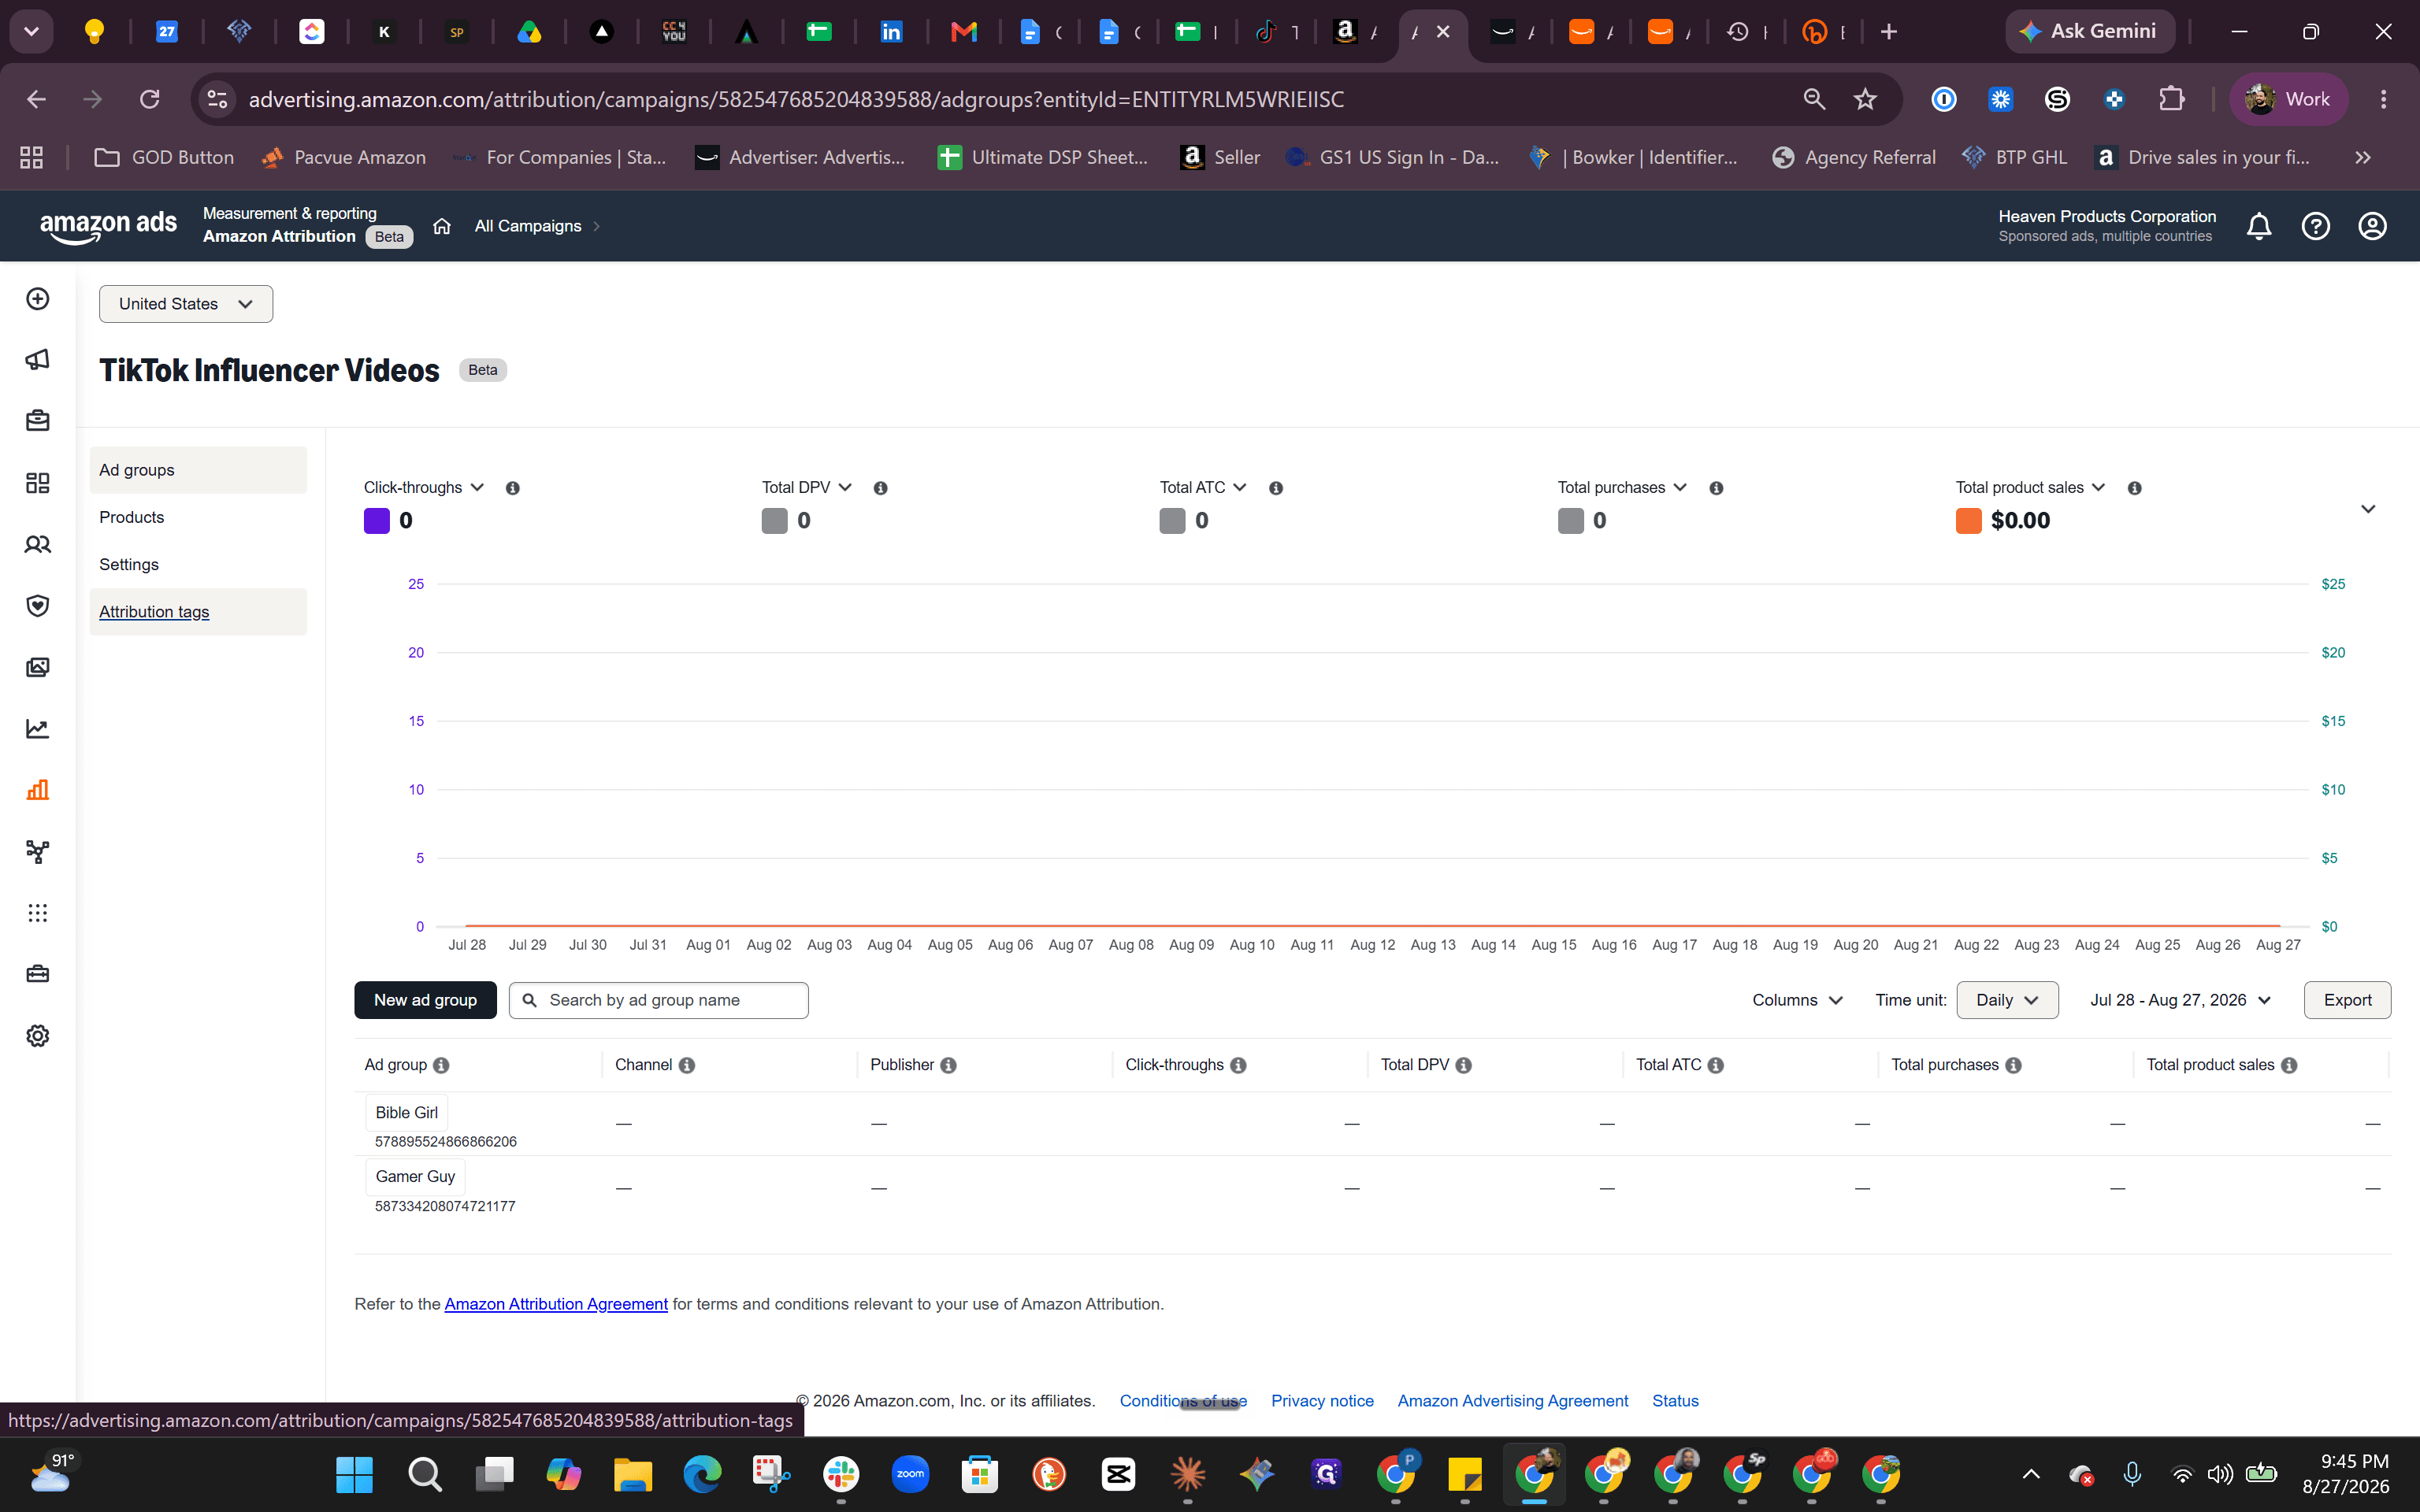This screenshot has width=2420, height=1512.
Task: Click the help question mark icon
Action: pos(2316,226)
